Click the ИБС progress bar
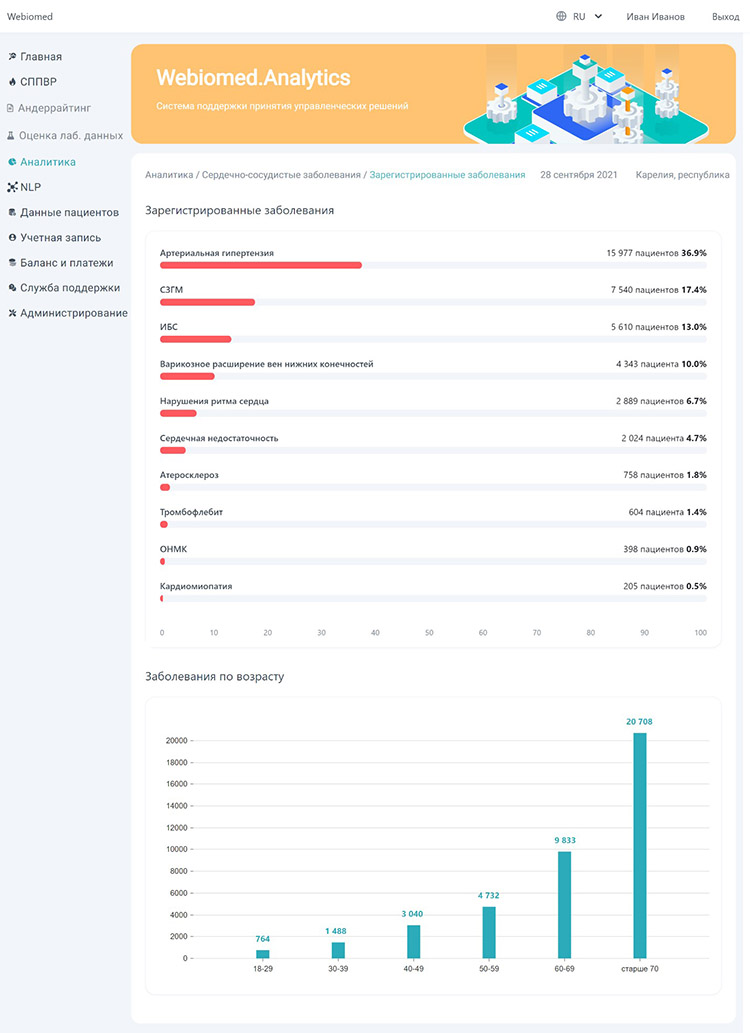 pos(433,339)
